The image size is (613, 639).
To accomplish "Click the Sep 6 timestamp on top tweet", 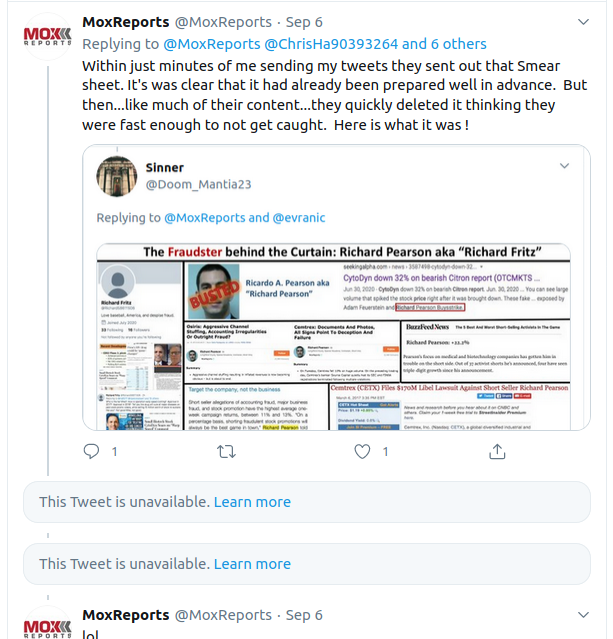I will [304, 22].
